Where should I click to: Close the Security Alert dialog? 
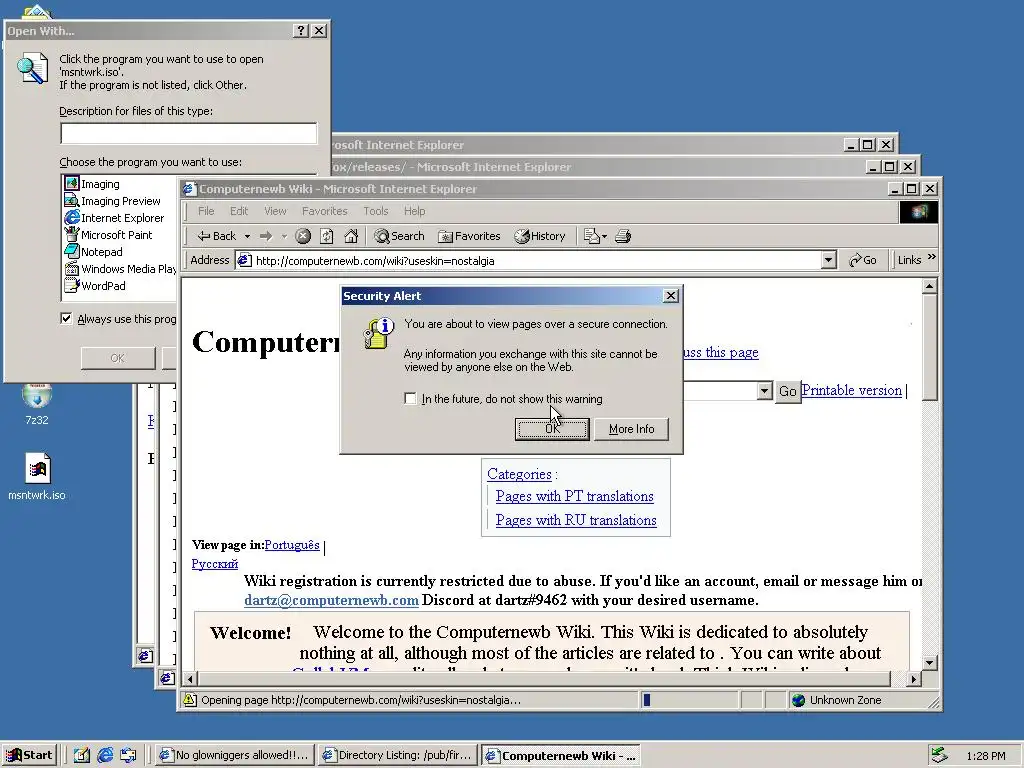[671, 296]
